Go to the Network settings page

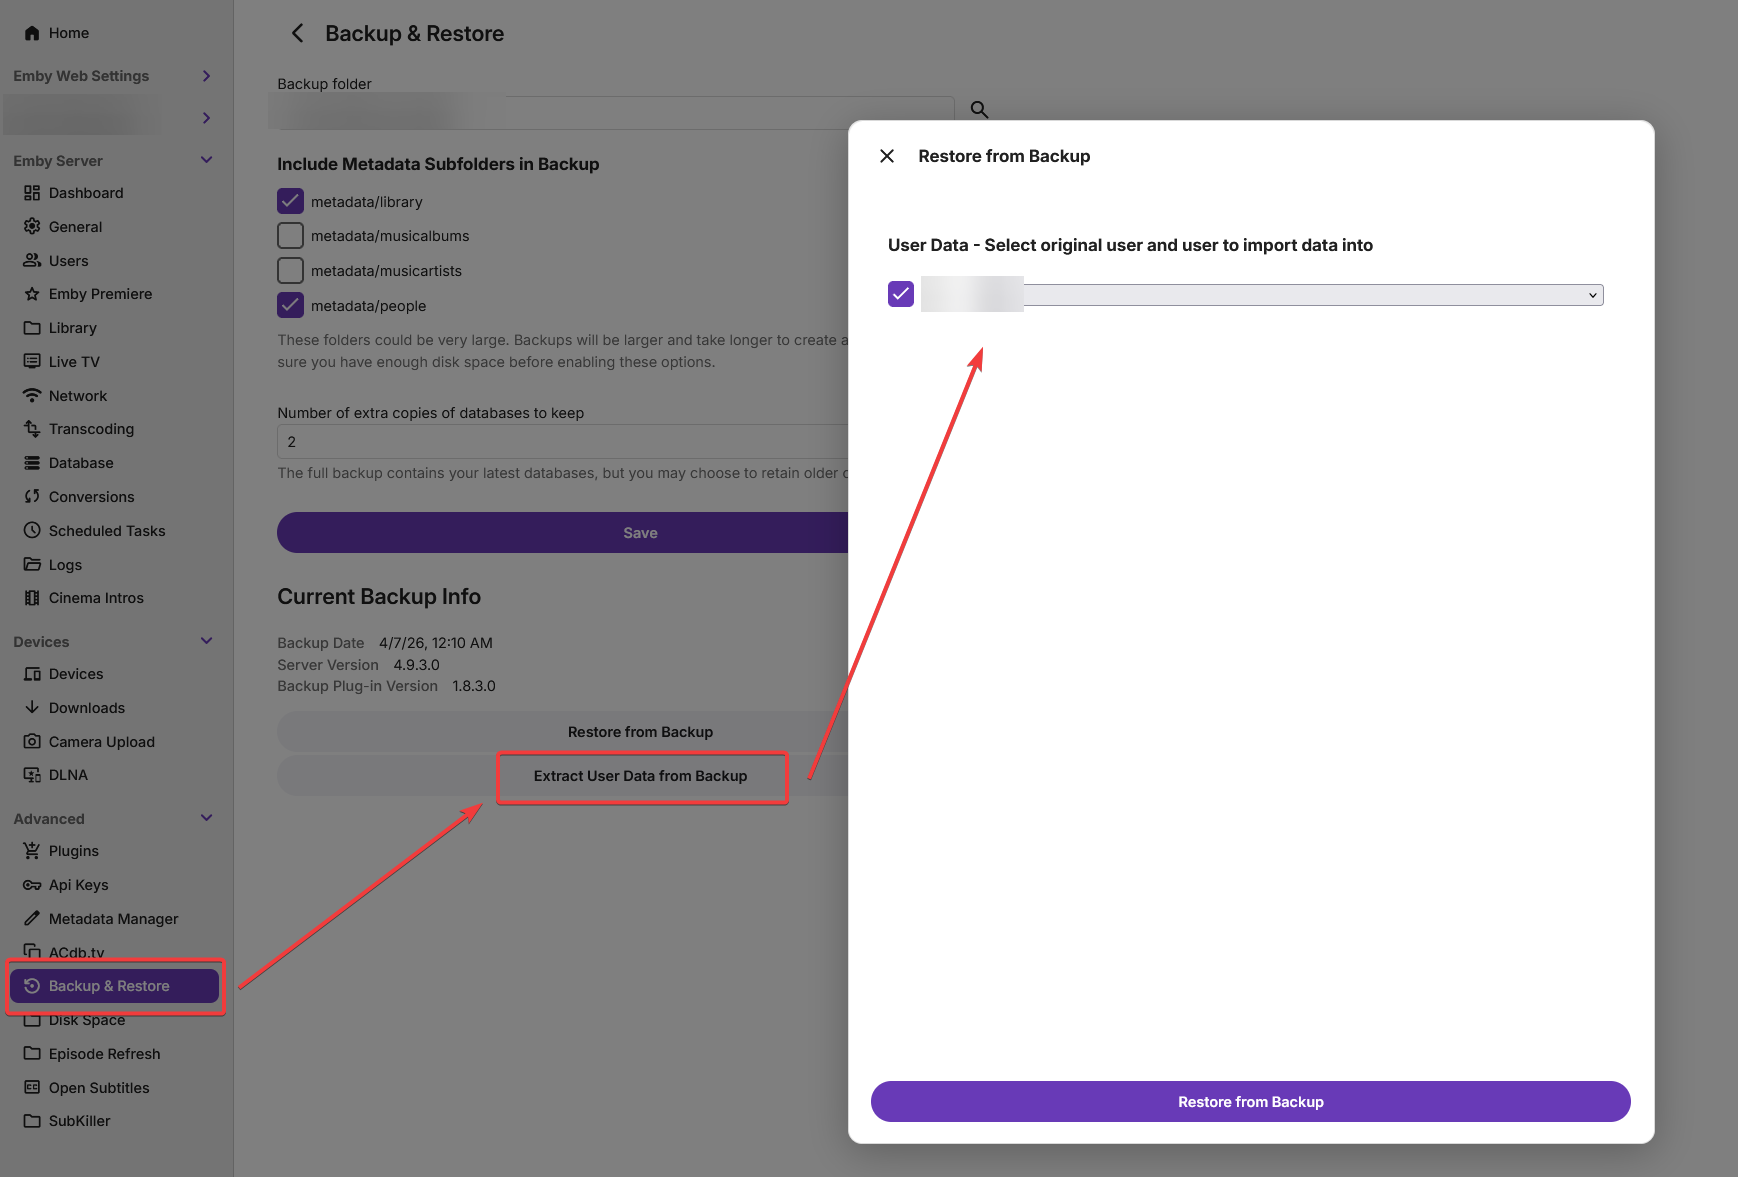(x=78, y=396)
